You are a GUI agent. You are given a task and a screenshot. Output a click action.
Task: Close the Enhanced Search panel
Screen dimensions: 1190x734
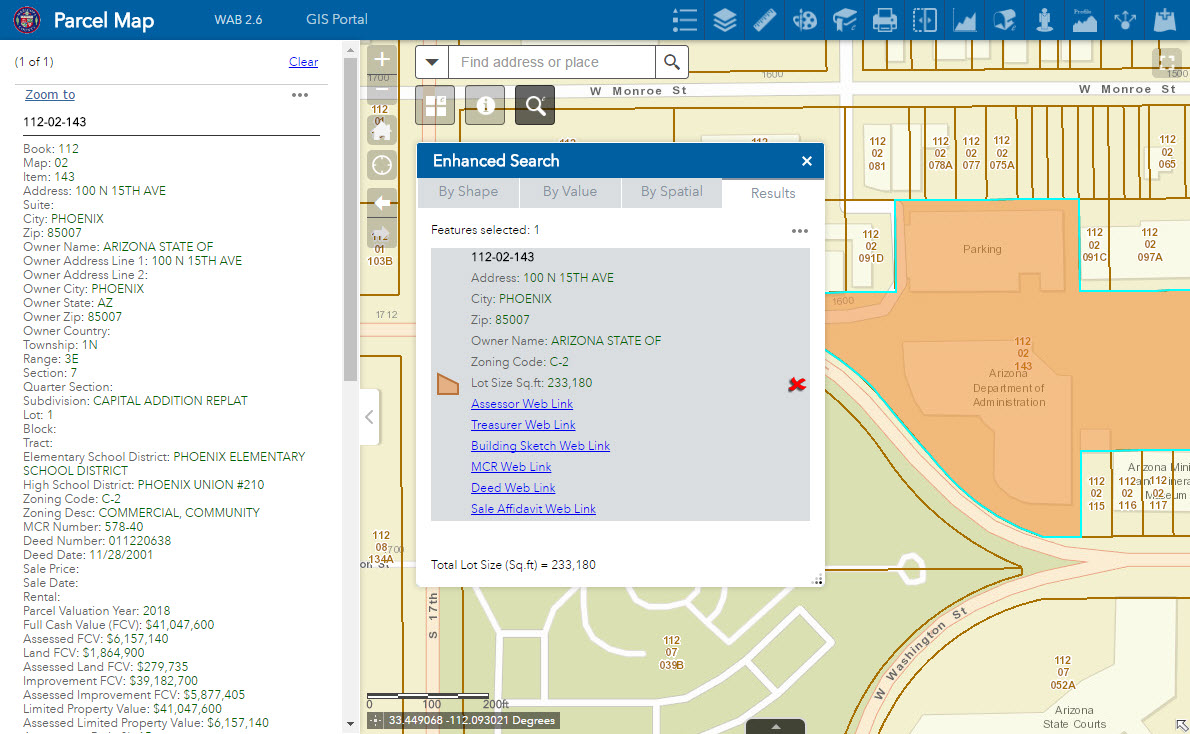(x=807, y=161)
